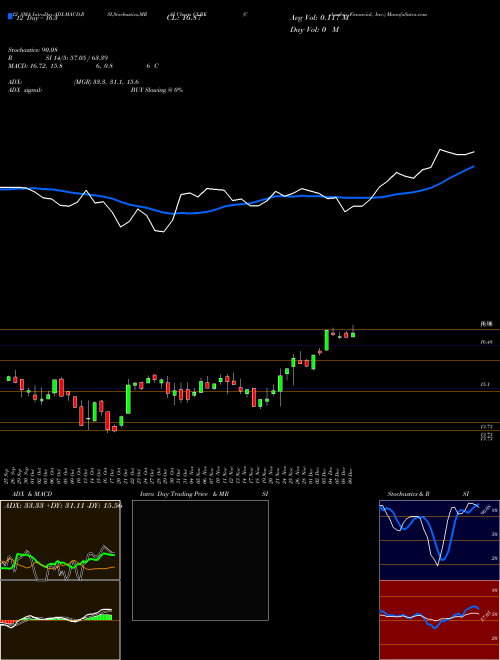
Task: Open the MACD histogram panel
Action: [x=60, y=620]
